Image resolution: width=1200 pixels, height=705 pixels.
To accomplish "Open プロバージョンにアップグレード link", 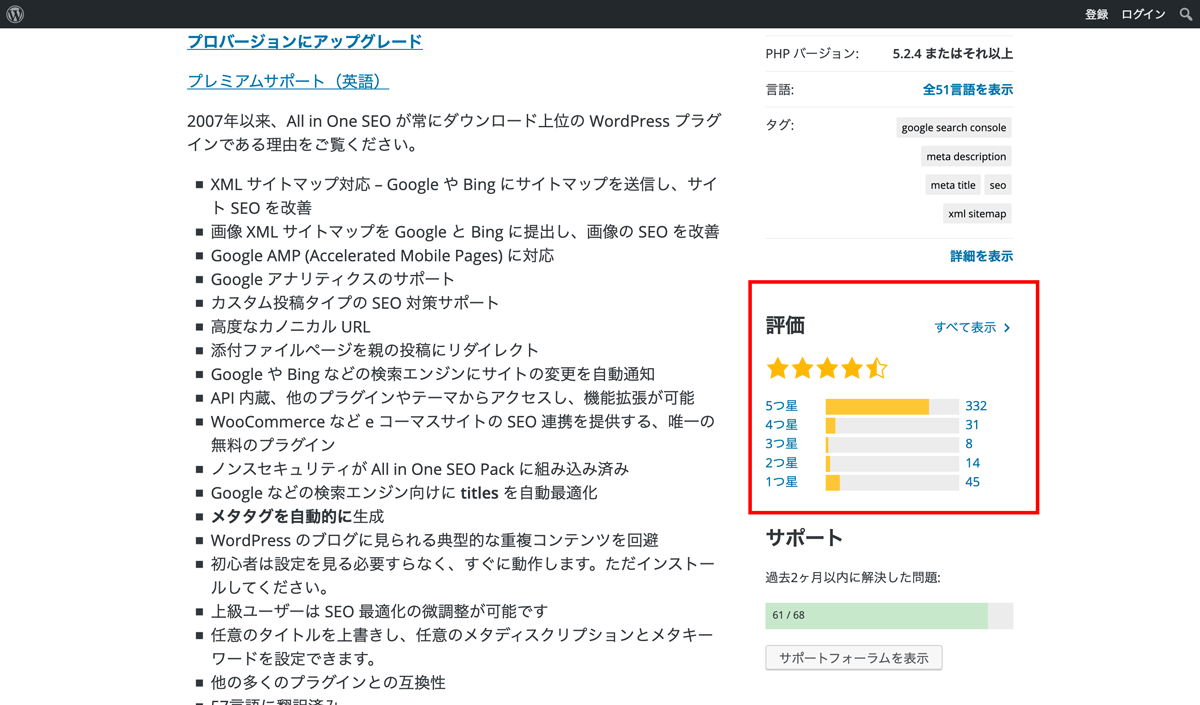I will point(305,41).
